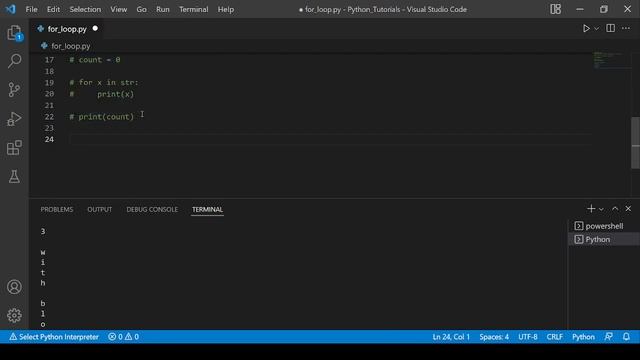Image resolution: width=640 pixels, height=360 pixels.
Task: Open errors and warnings count in status bar
Action: click(123, 337)
